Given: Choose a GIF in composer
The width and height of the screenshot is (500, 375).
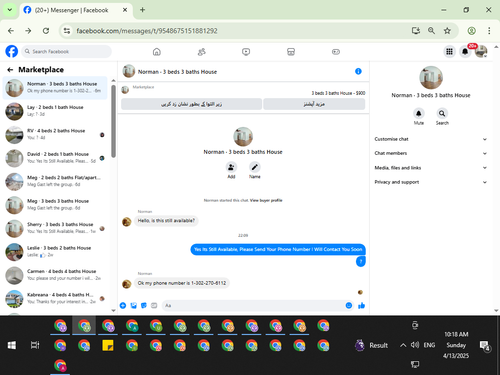Looking at the screenshot, I should coord(154,305).
